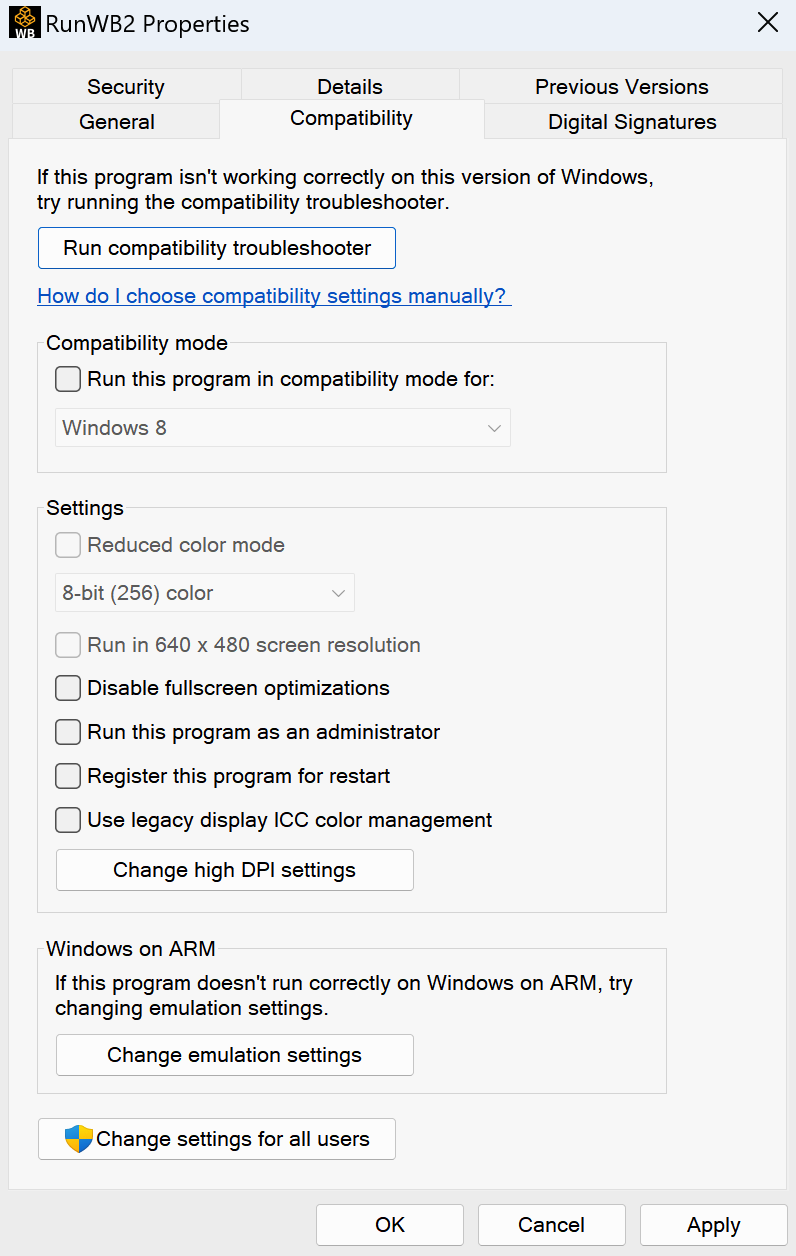
Task: Open the Windows 8 compatibility dropdown
Action: pos(282,427)
